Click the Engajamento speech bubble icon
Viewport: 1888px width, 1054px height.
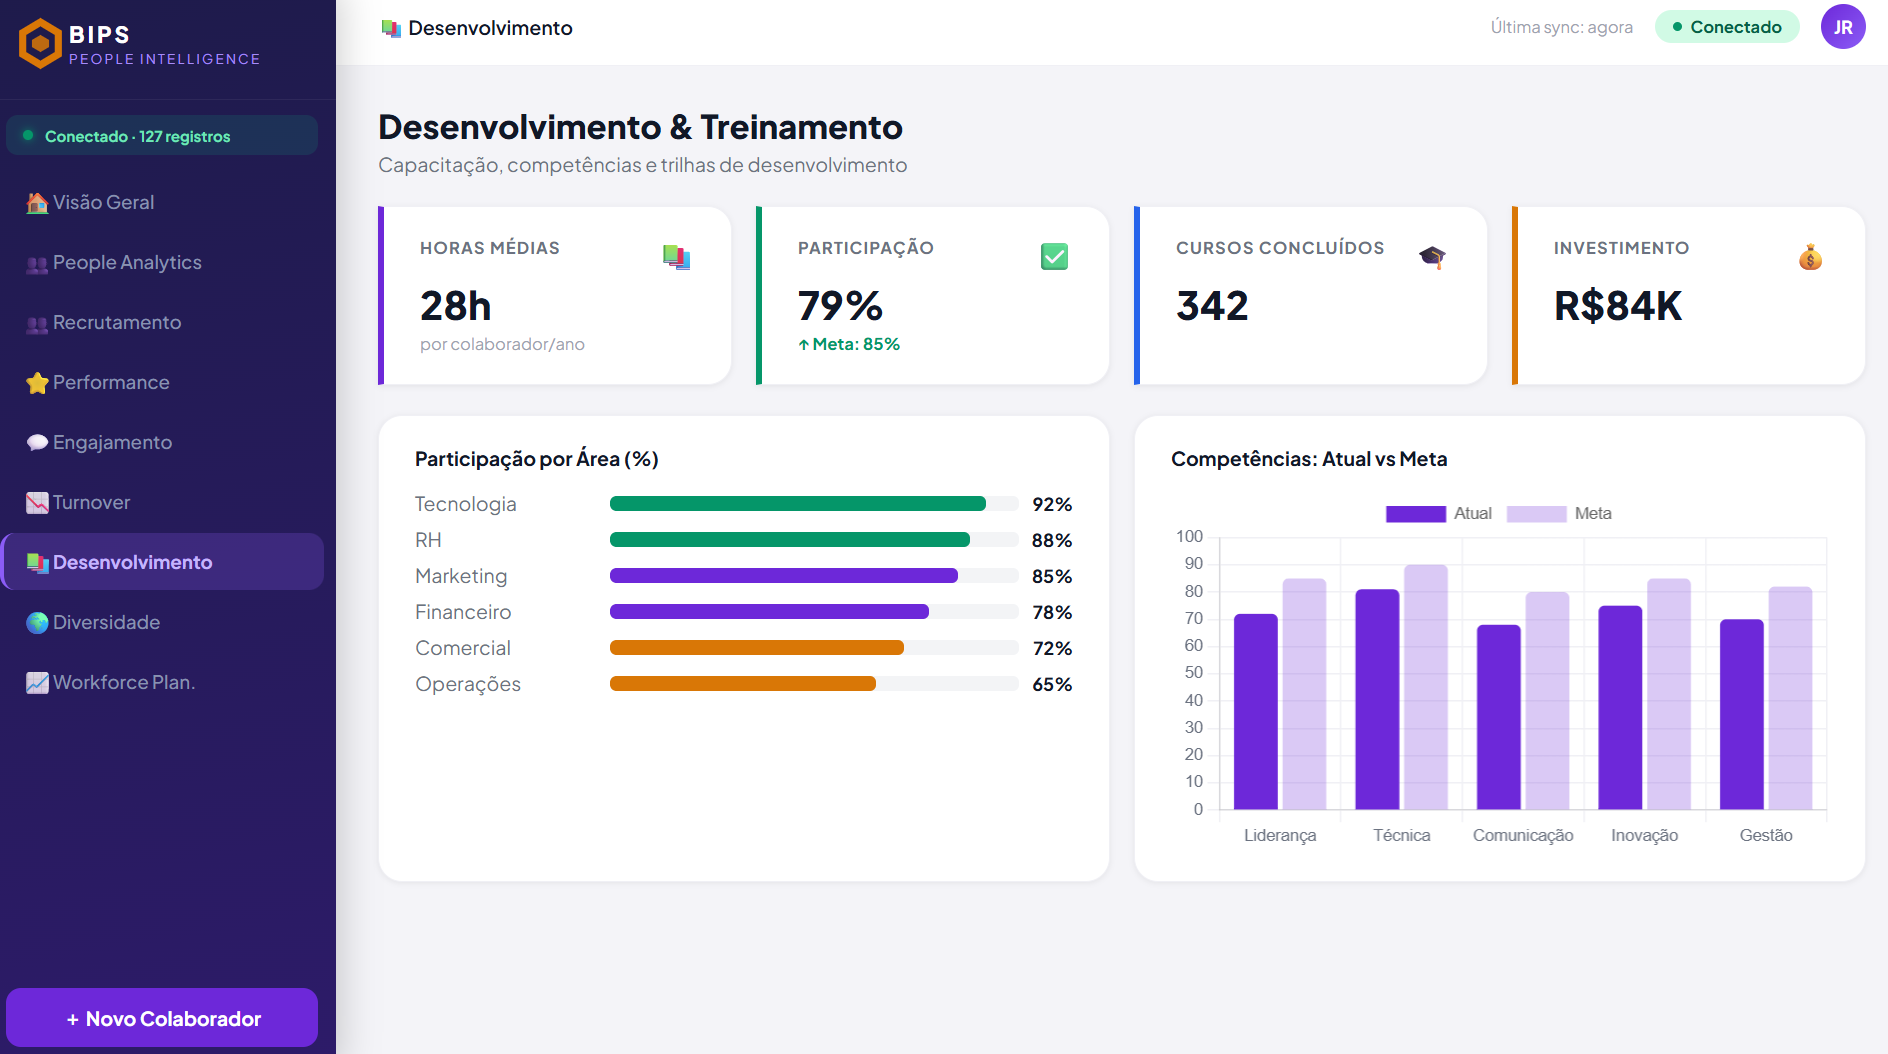click(37, 442)
